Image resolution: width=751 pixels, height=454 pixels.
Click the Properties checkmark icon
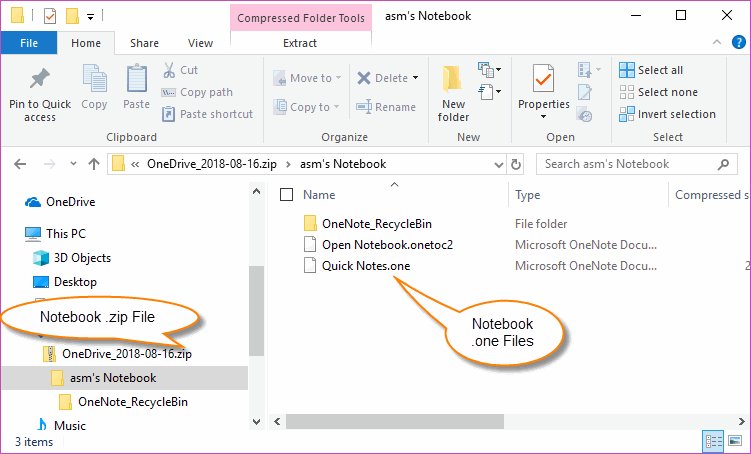[x=543, y=79]
